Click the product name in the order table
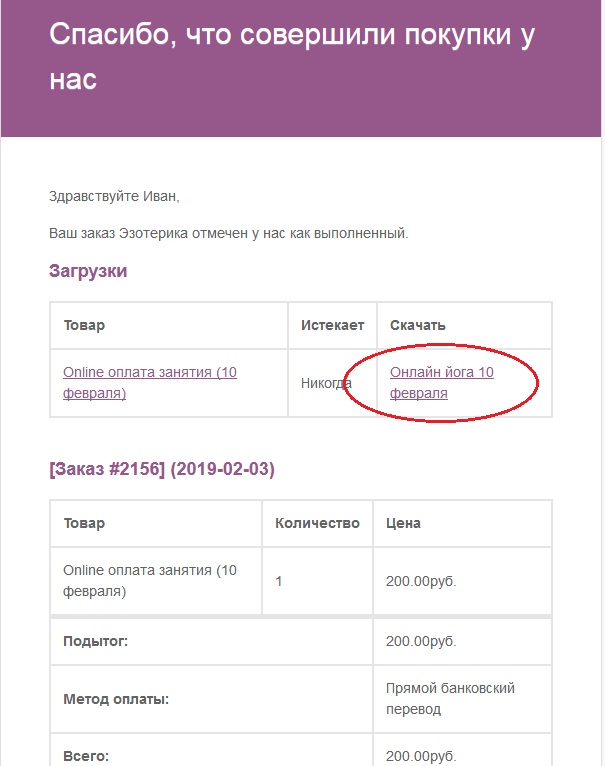605x766 pixels. tap(149, 581)
